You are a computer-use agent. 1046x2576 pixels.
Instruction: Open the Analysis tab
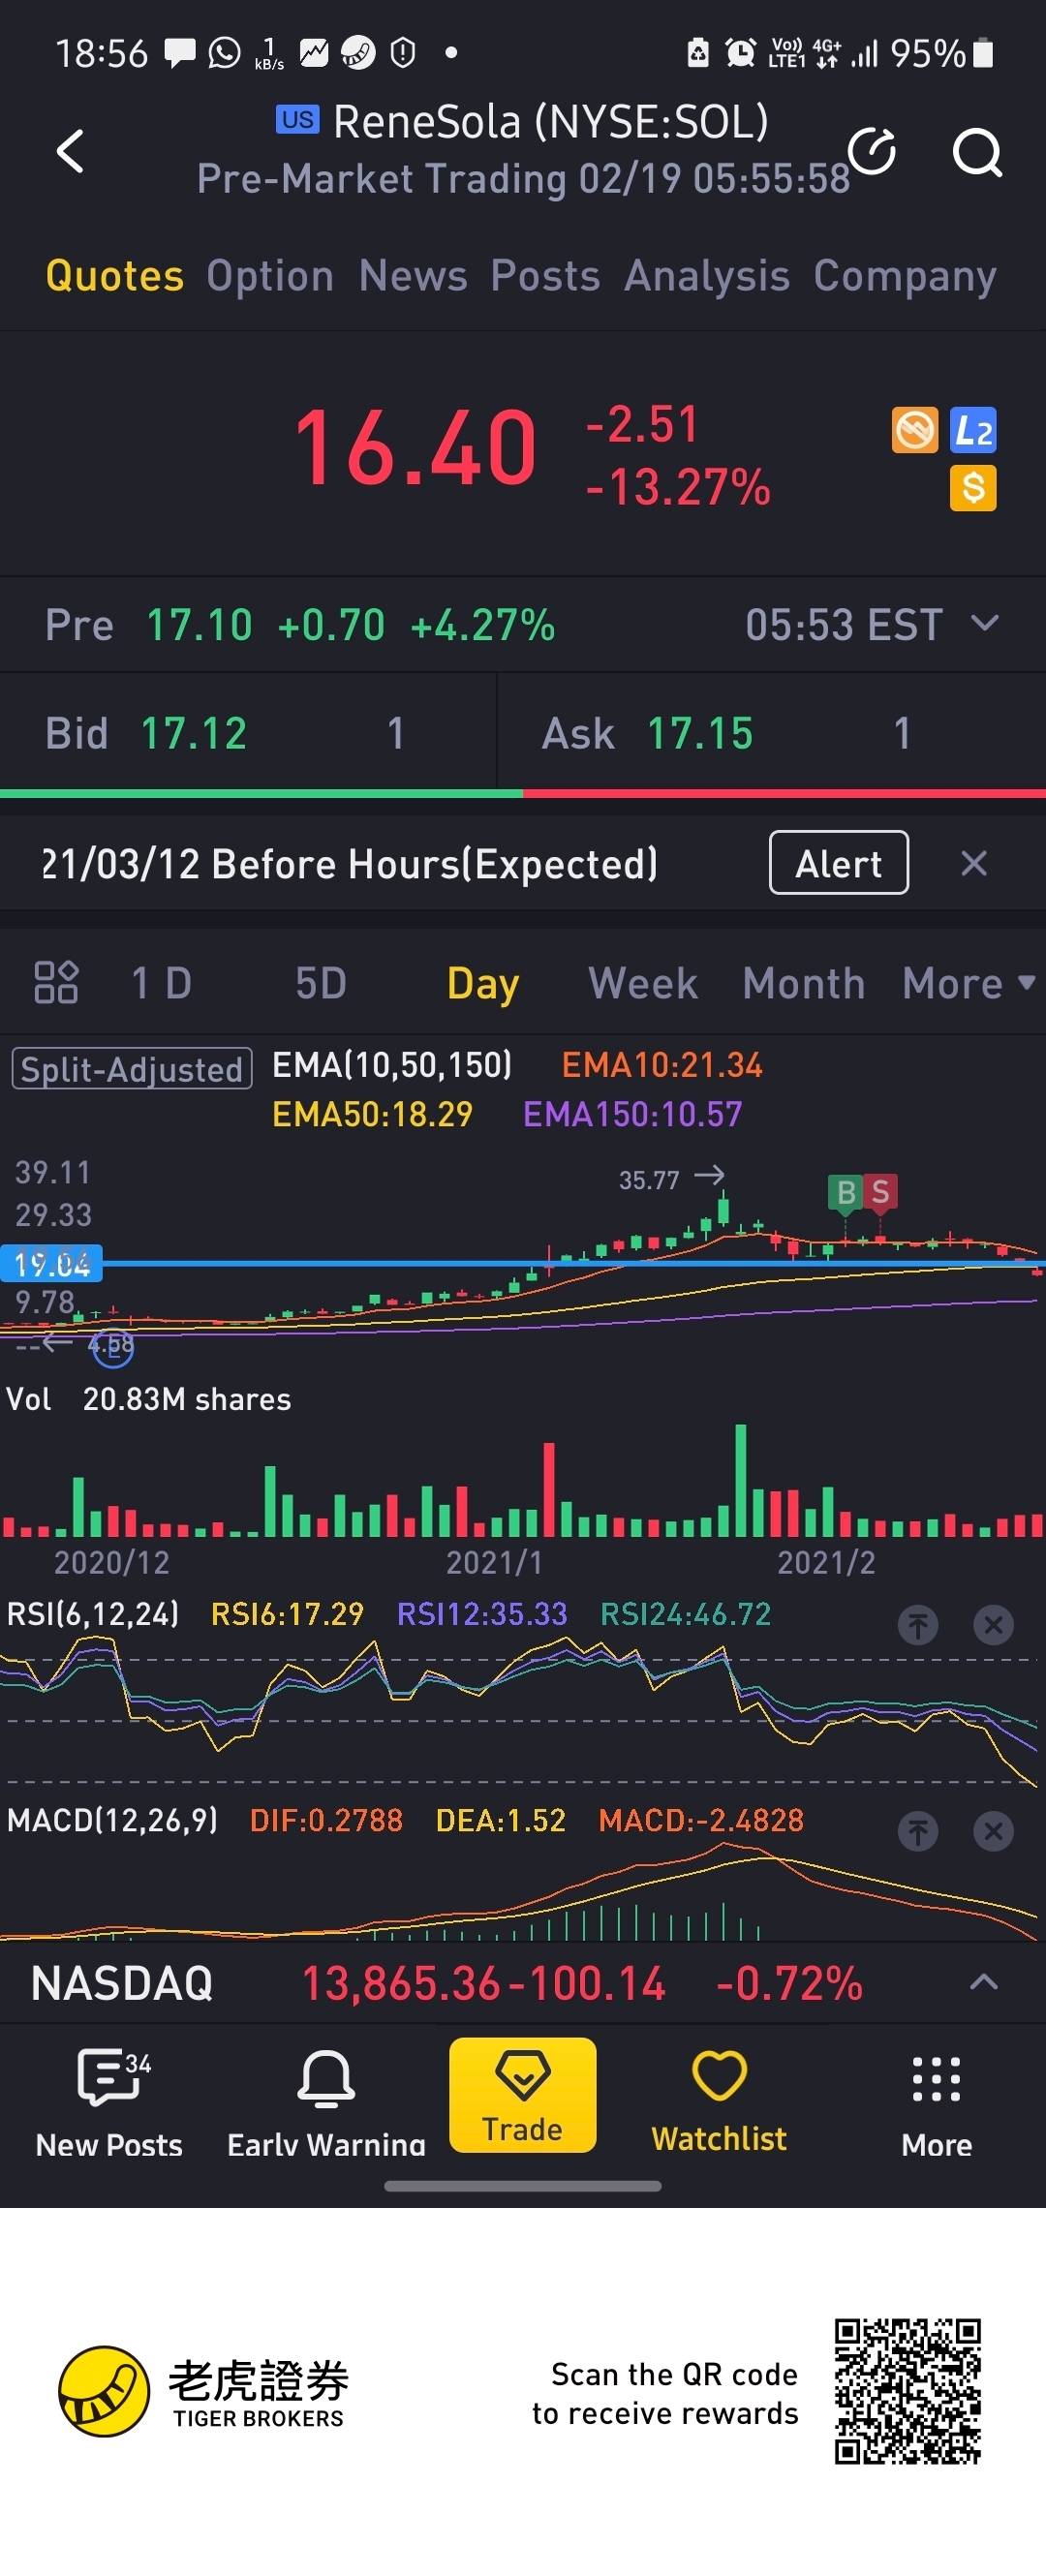pyautogui.click(x=707, y=276)
